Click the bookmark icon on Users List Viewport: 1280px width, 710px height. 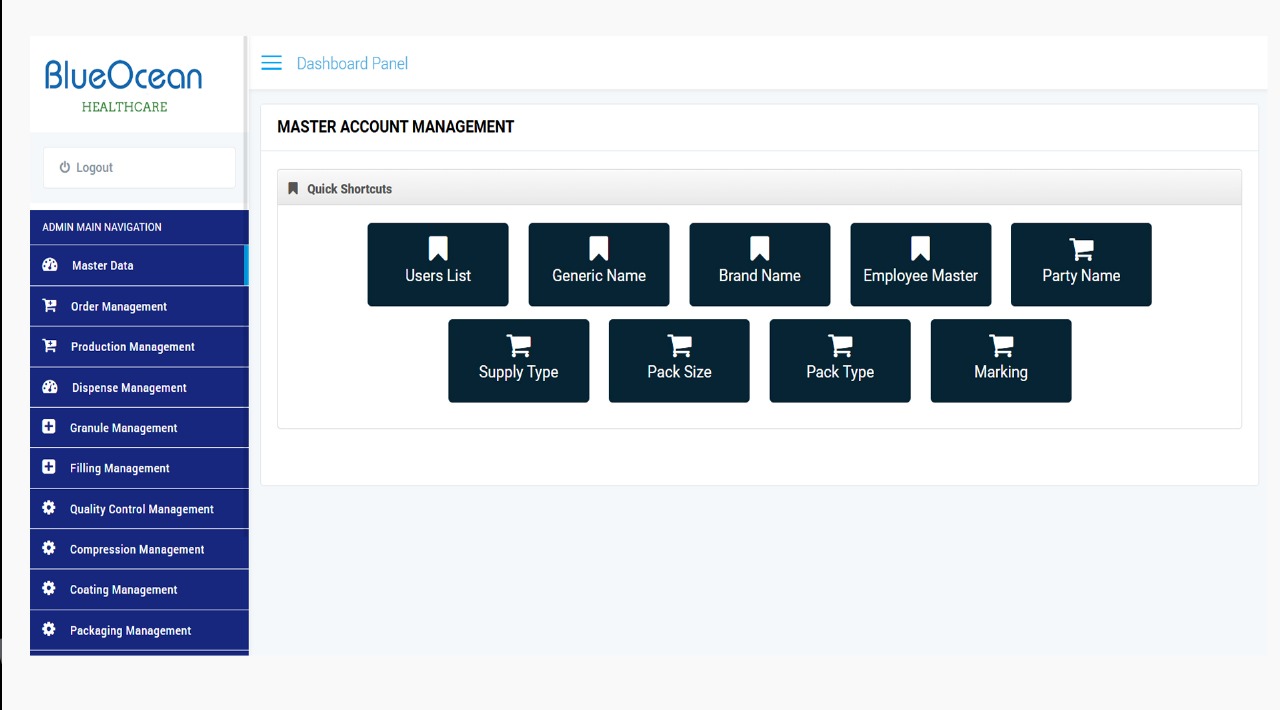[438, 249]
